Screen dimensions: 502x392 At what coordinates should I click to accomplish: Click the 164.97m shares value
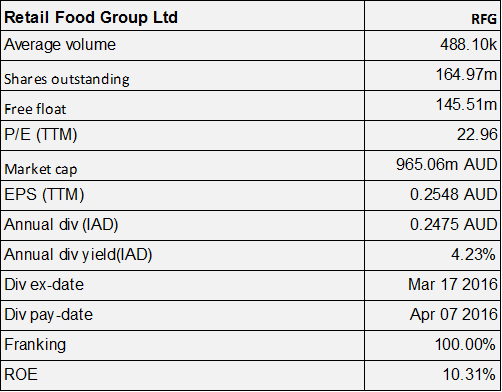point(466,74)
